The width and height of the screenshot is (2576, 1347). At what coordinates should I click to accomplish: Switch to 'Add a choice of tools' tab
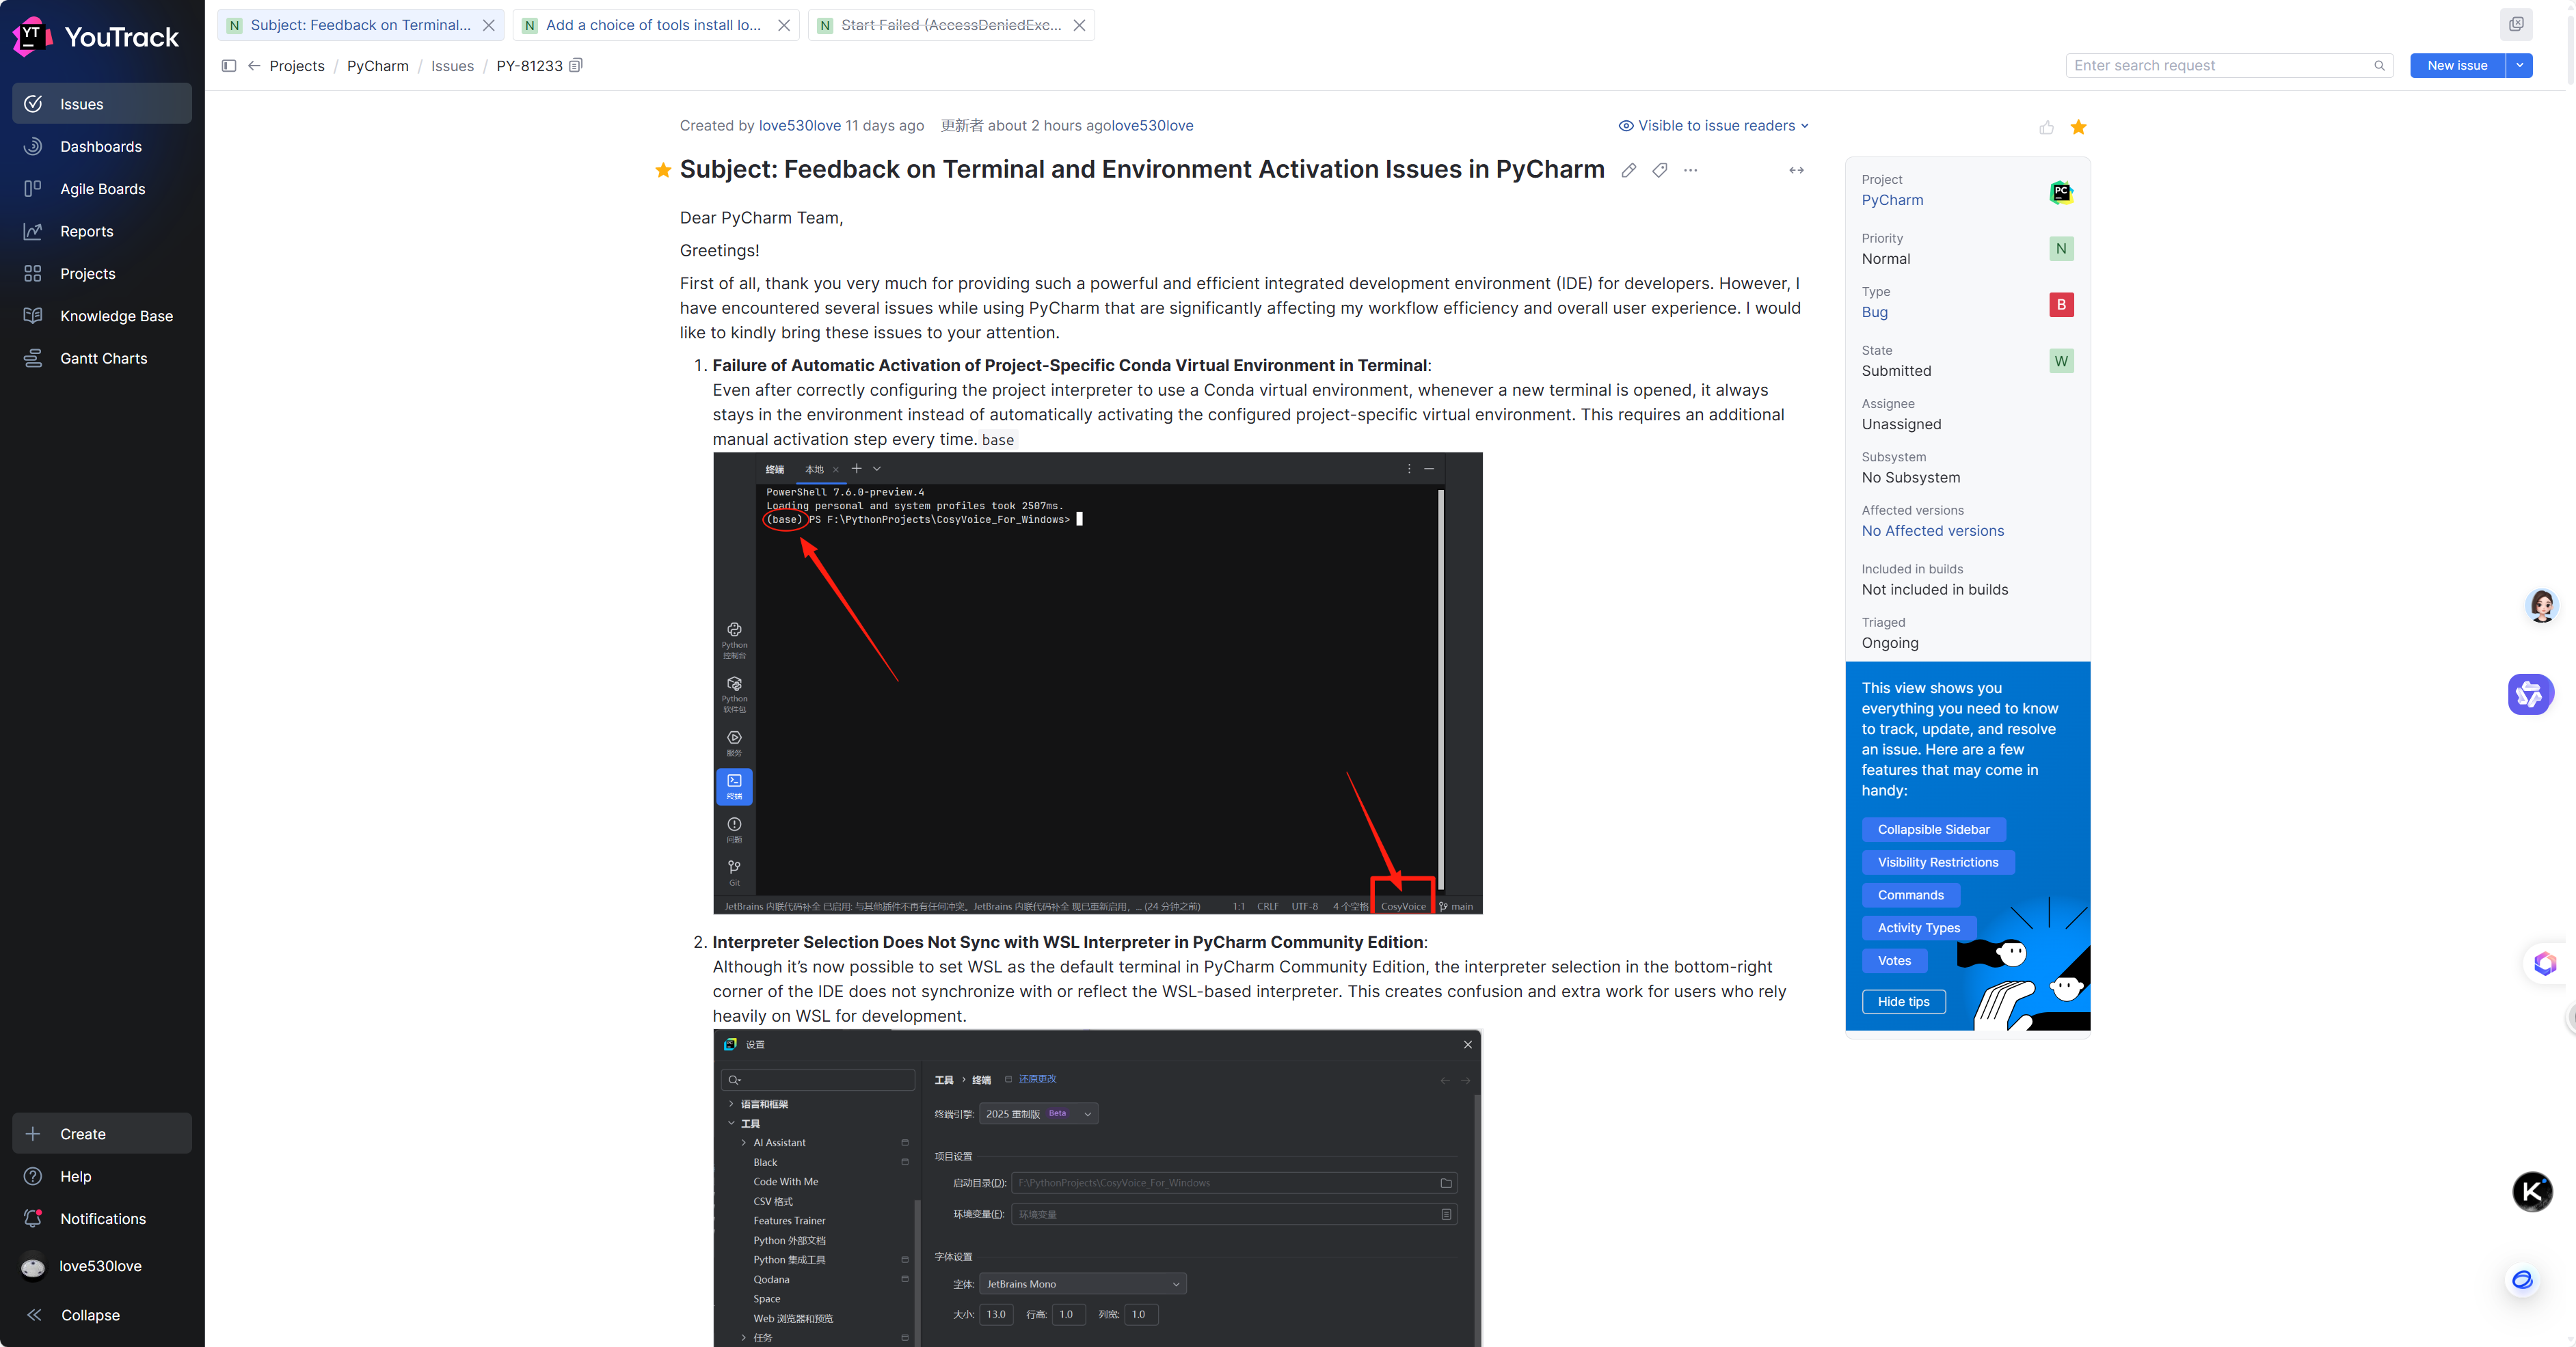pyautogui.click(x=653, y=25)
